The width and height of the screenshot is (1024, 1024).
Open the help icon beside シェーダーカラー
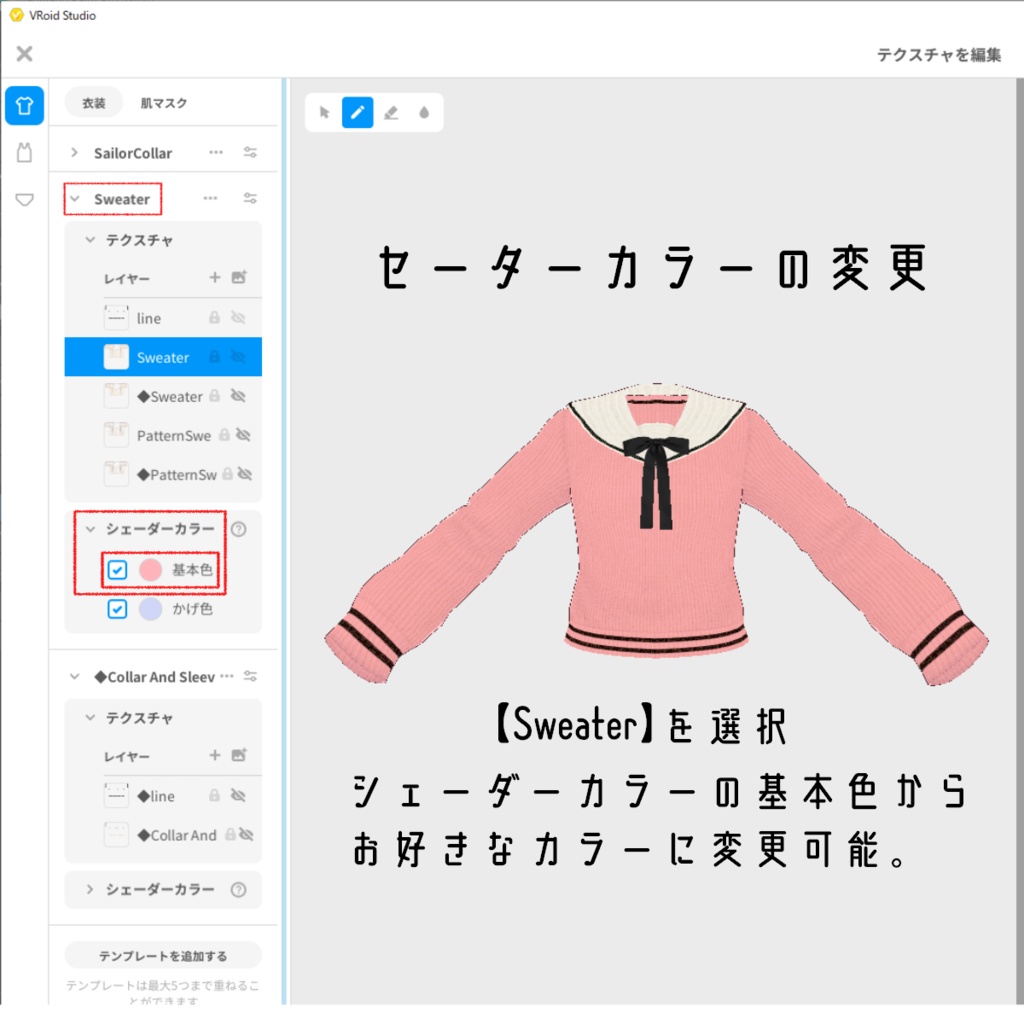point(237,529)
